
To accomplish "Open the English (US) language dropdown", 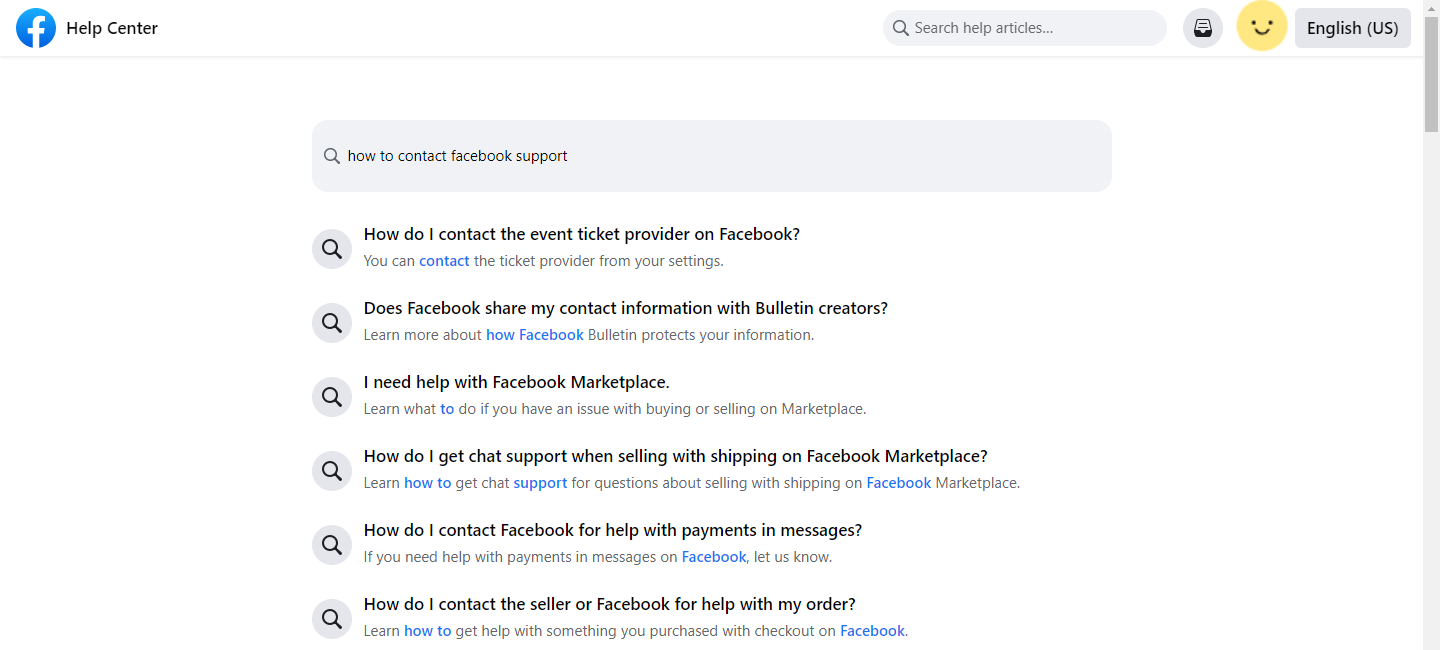I will (x=1352, y=28).
